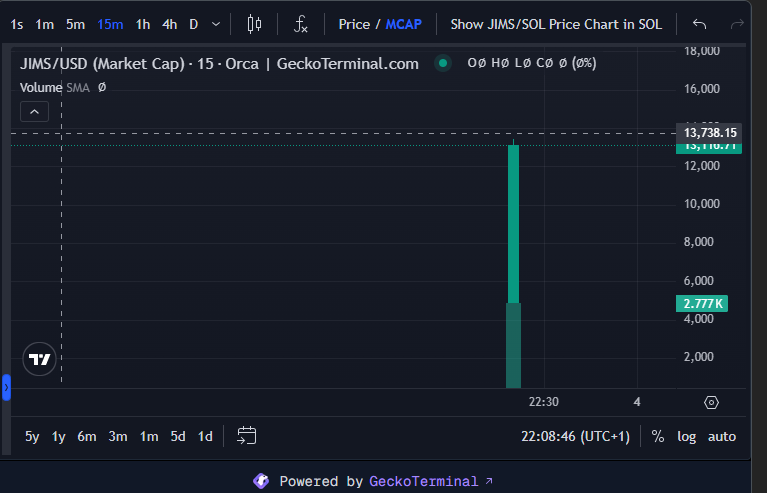Screen dimensions: 767x493
Task: Open the go to date calendar
Action: (x=247, y=435)
